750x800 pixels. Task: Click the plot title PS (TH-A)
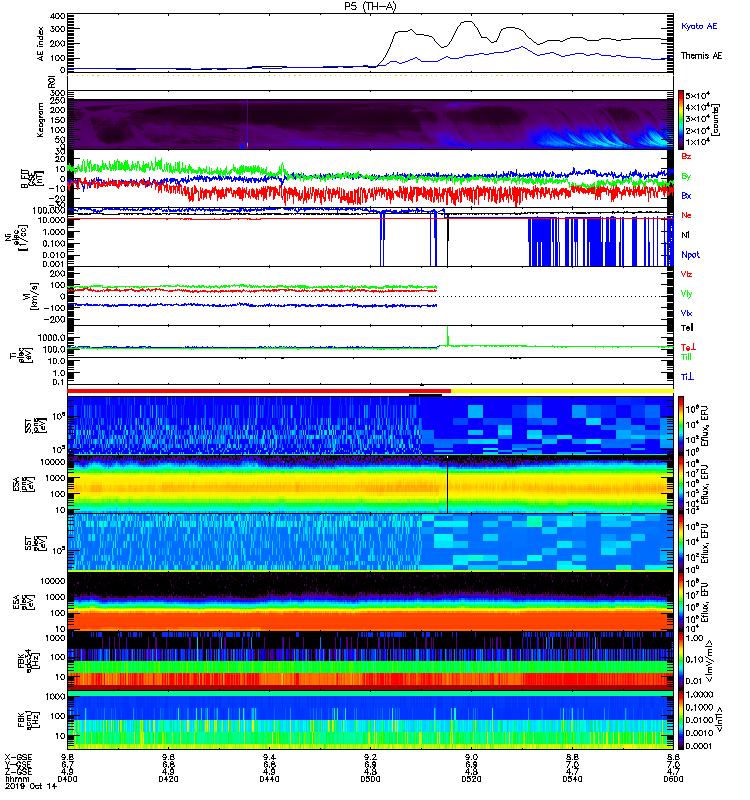point(370,6)
